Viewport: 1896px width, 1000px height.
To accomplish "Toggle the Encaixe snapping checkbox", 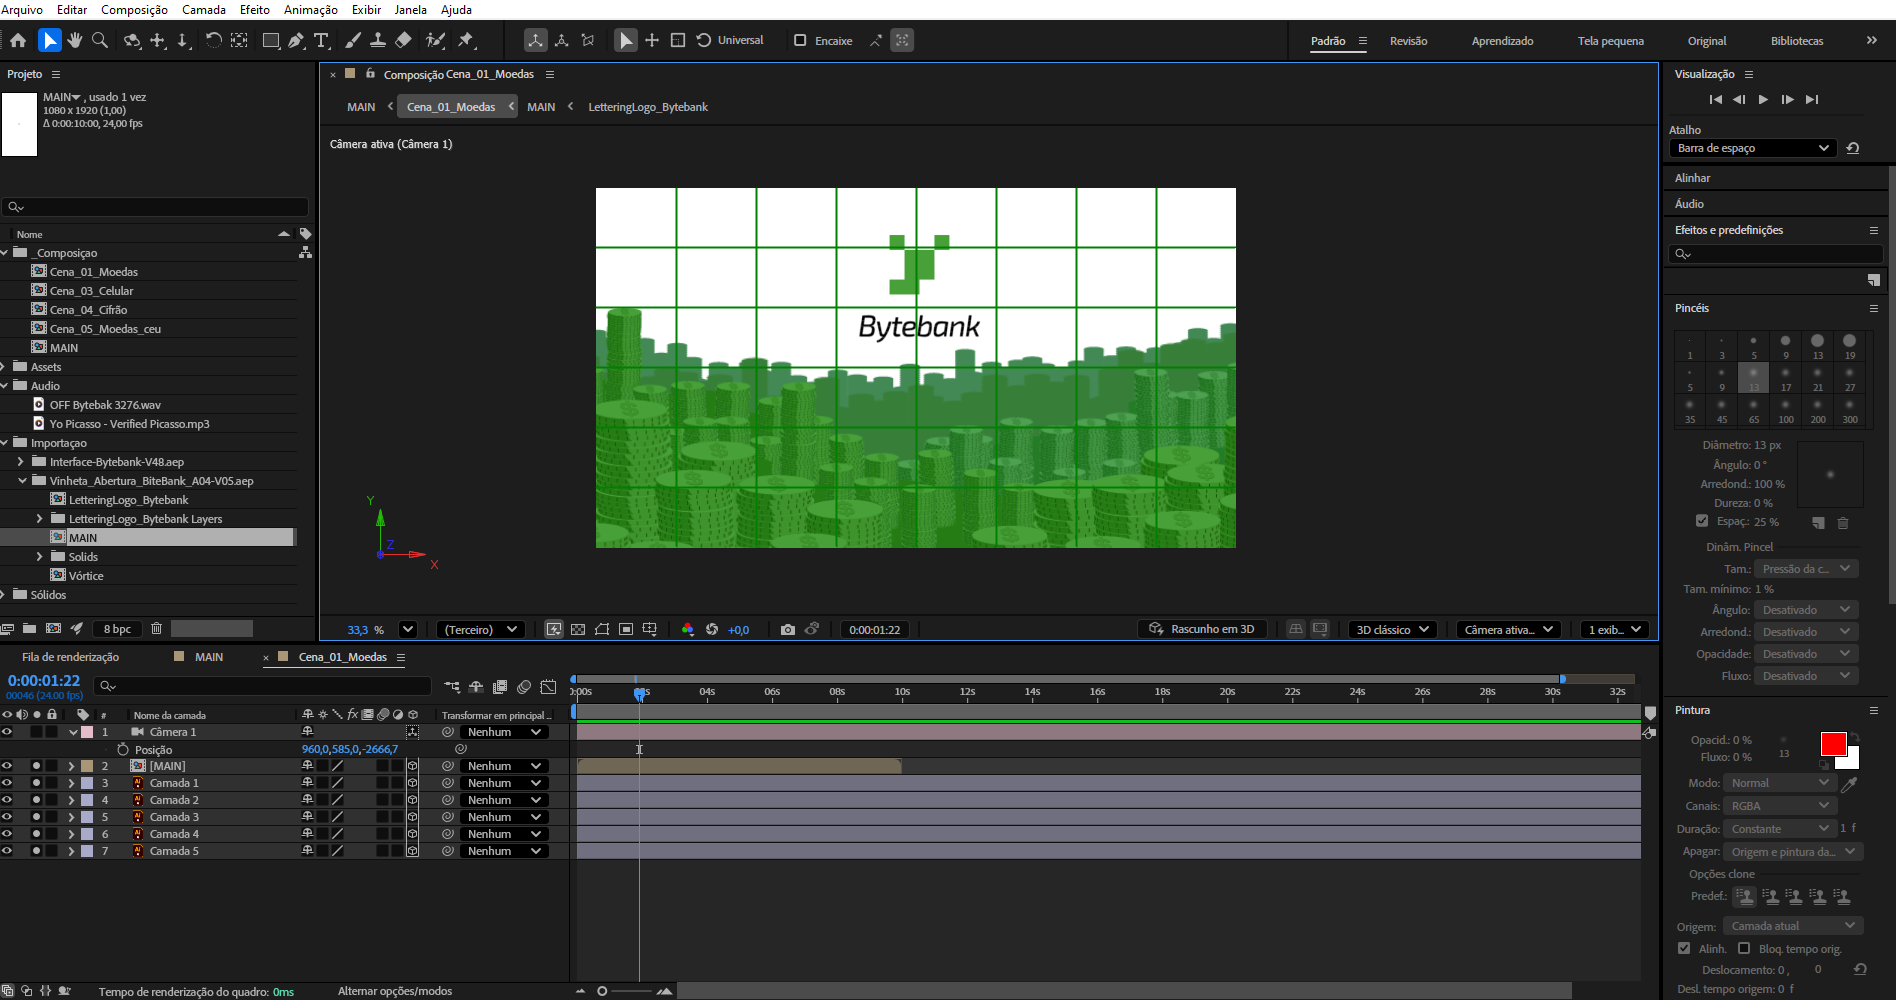I will point(800,40).
